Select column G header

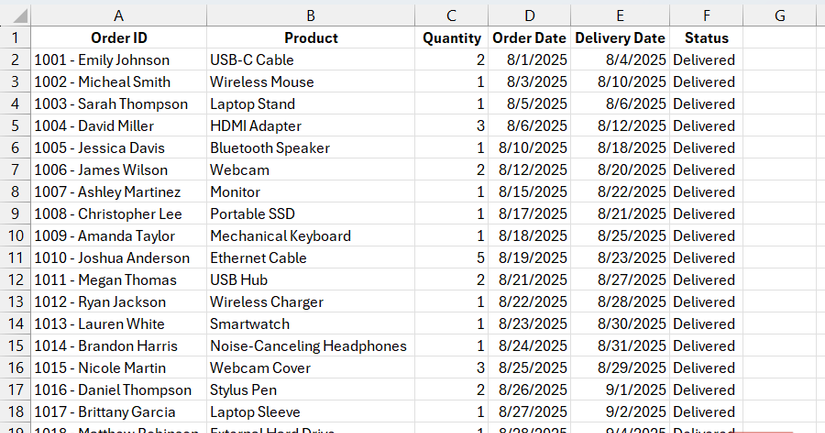click(780, 15)
